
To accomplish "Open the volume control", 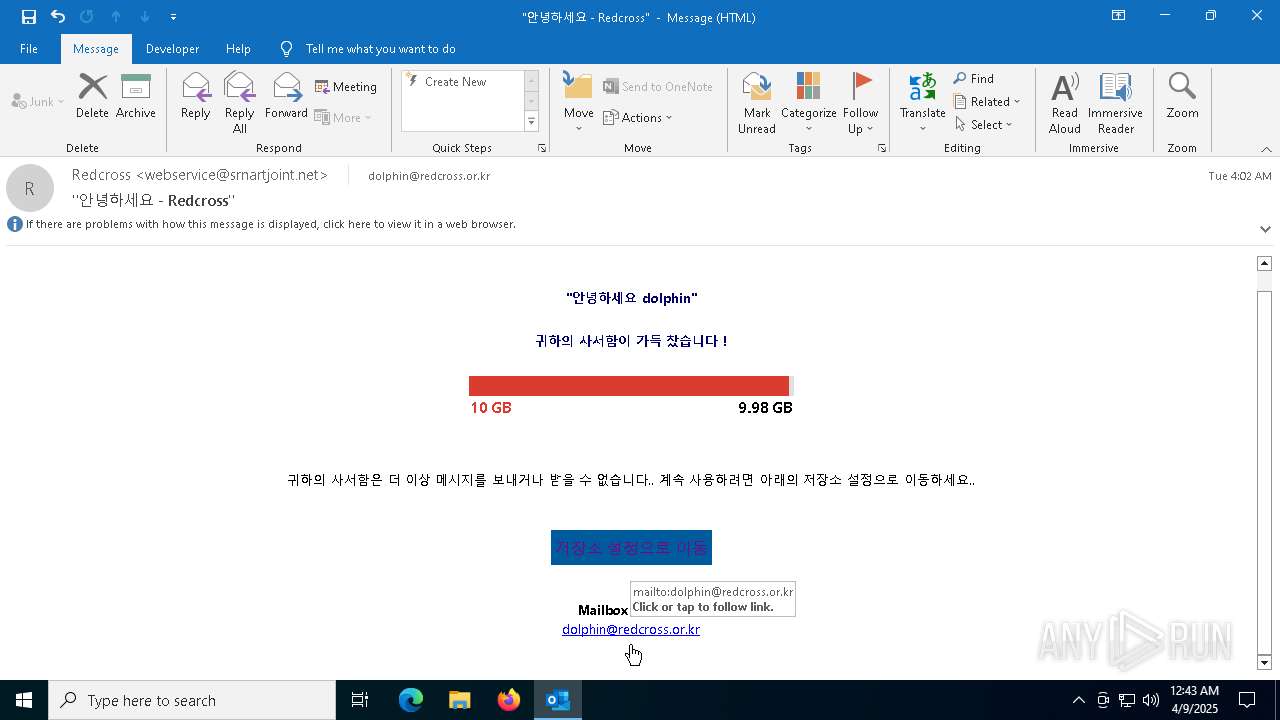I will click(x=1151, y=700).
